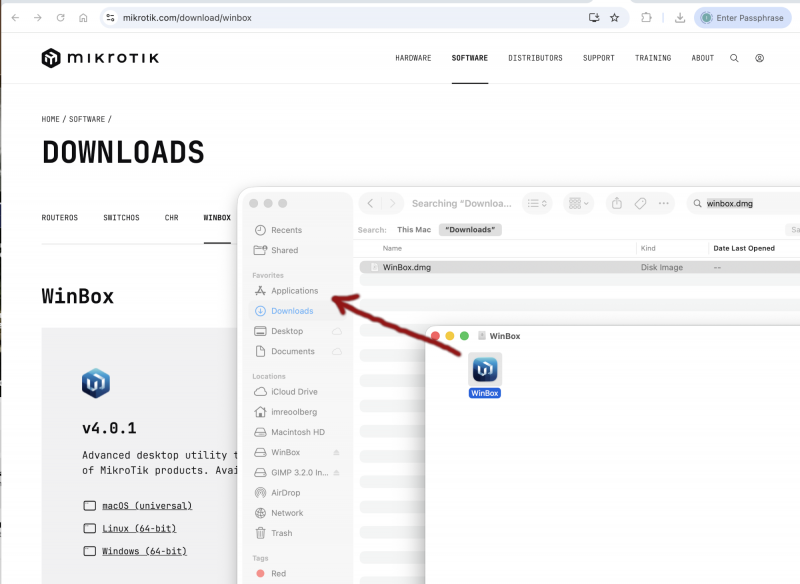
Task: Switch to the ROUTEROS downloads tab
Action: coord(60,218)
